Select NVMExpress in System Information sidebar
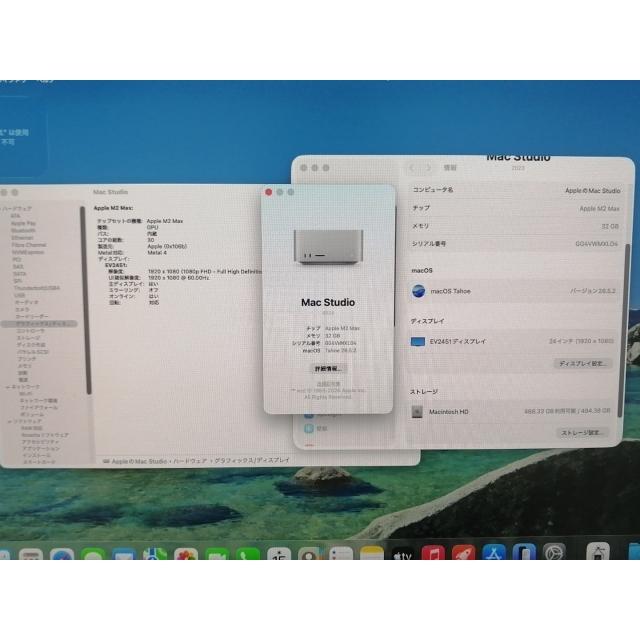Viewport: 640px width, 640px height. (x=27, y=252)
